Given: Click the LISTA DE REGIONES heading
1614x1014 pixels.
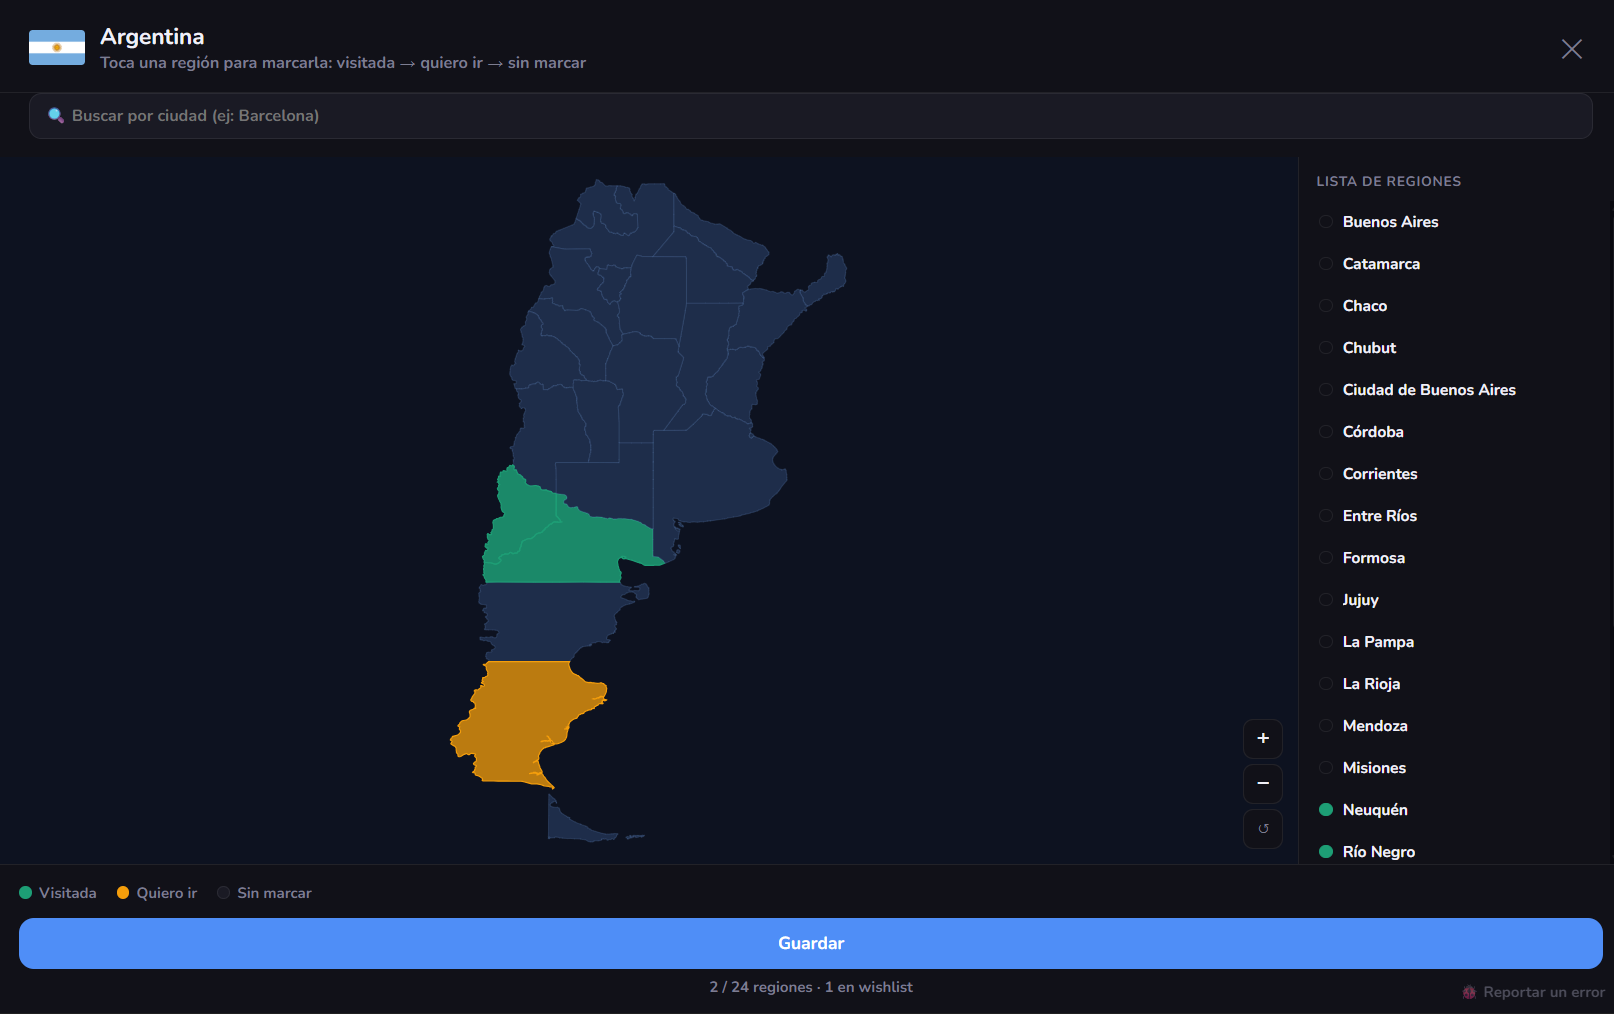Looking at the screenshot, I should (1388, 181).
